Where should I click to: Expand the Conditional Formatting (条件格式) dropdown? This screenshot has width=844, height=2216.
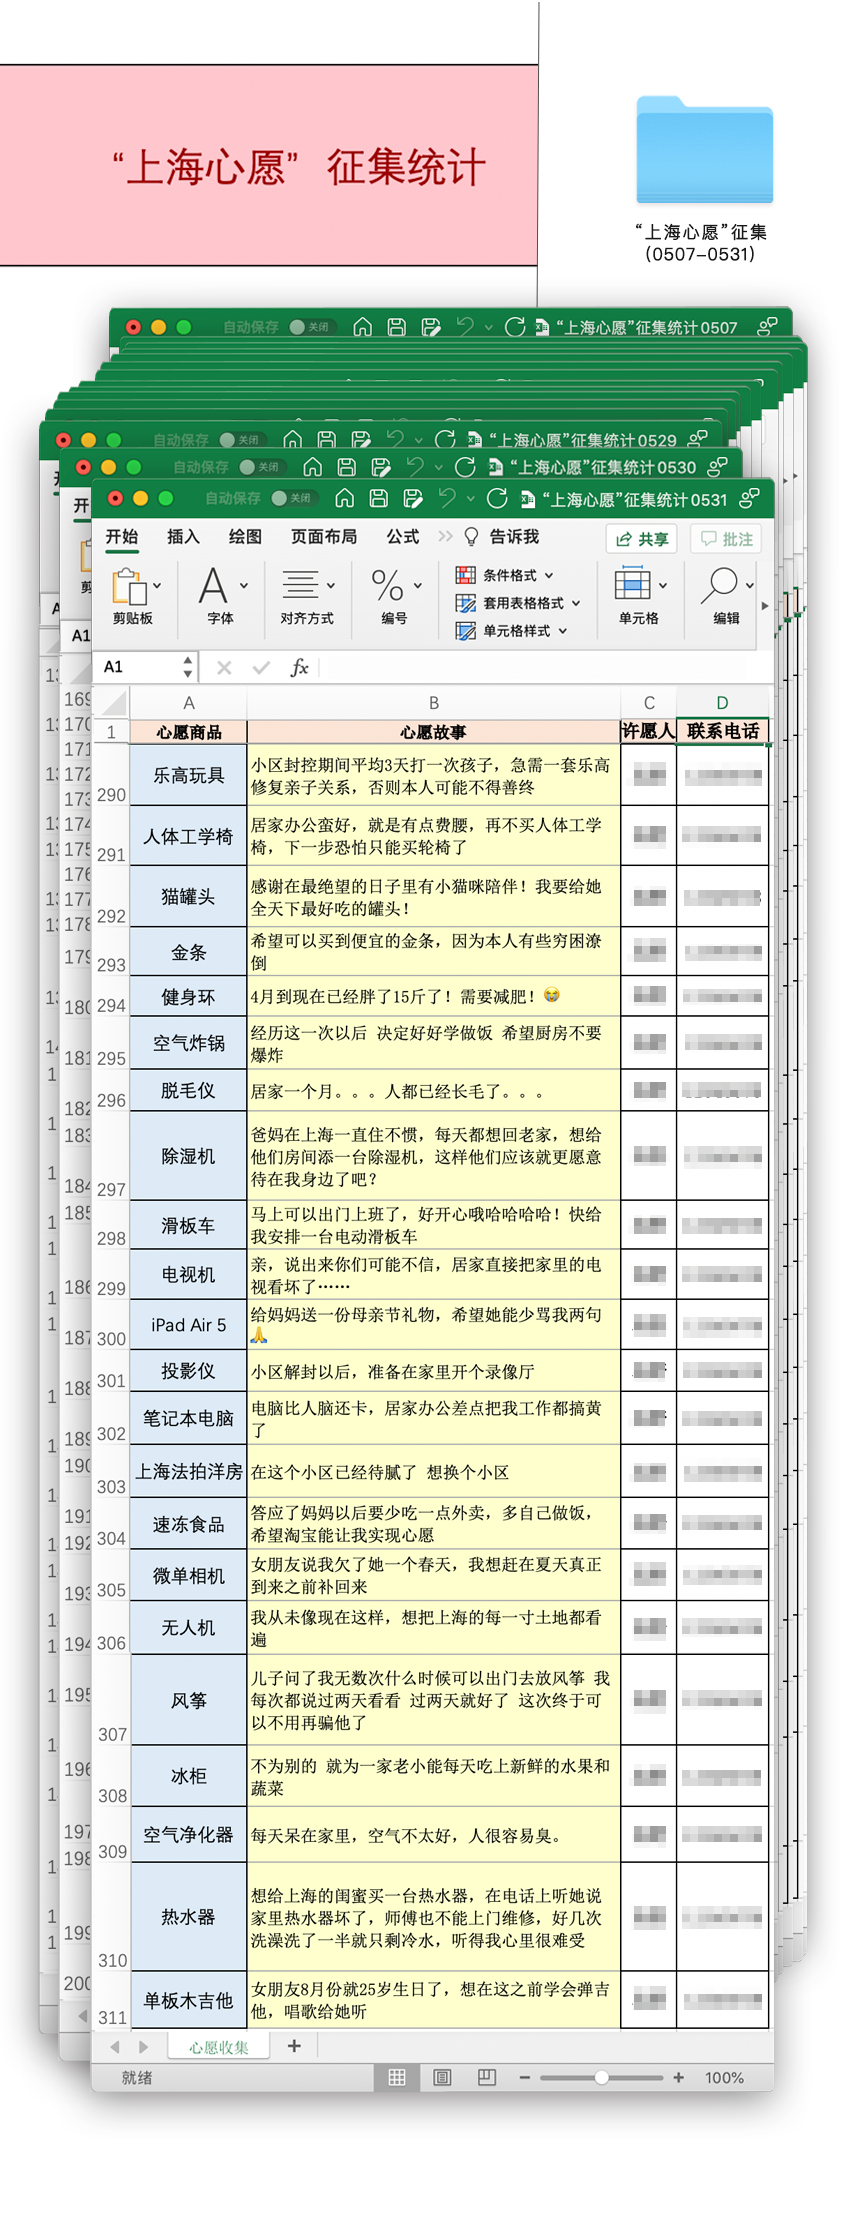(548, 575)
